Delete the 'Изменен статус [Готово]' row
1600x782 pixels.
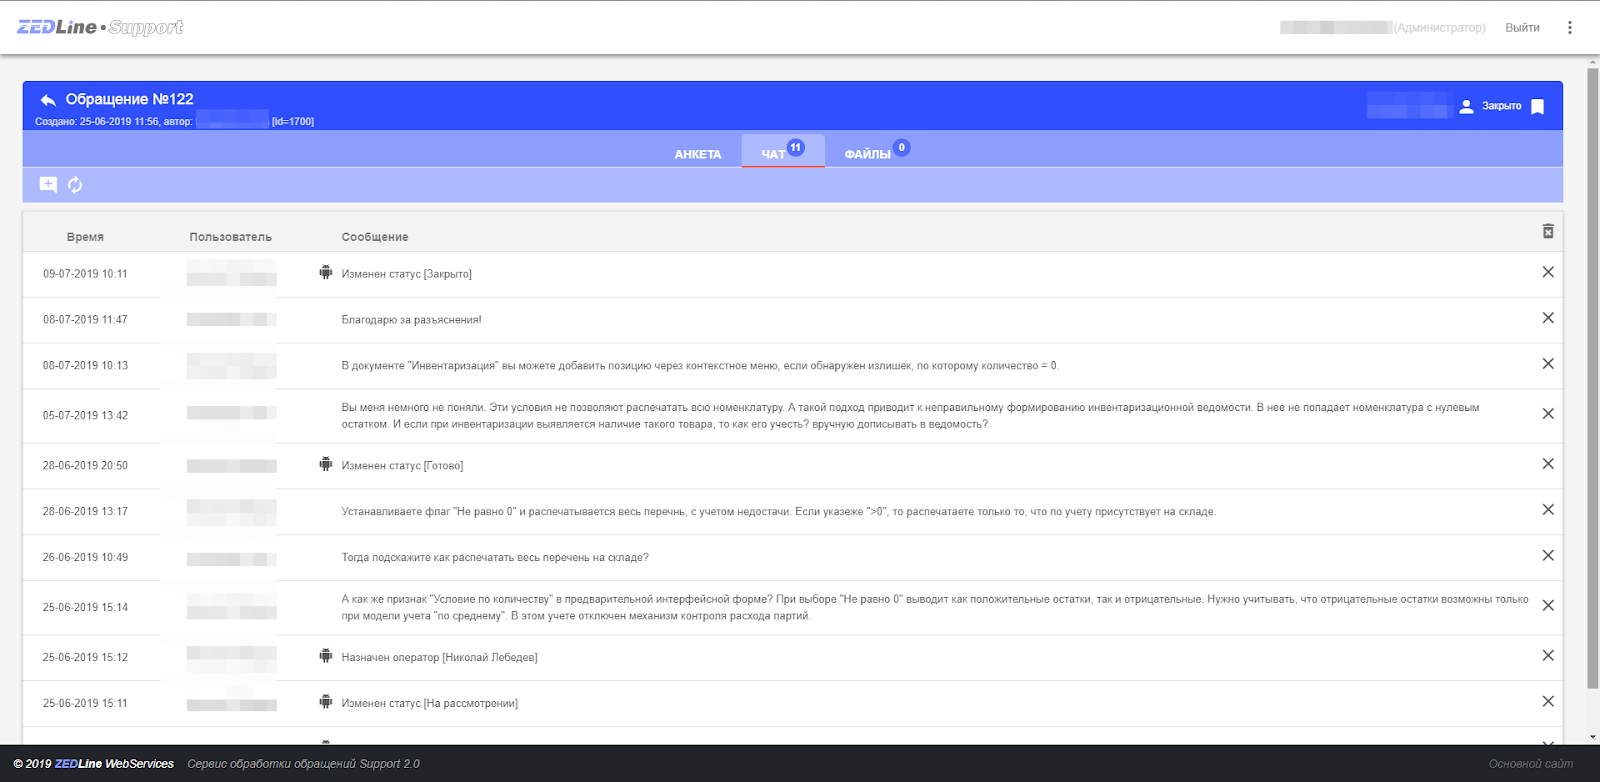click(x=1548, y=464)
